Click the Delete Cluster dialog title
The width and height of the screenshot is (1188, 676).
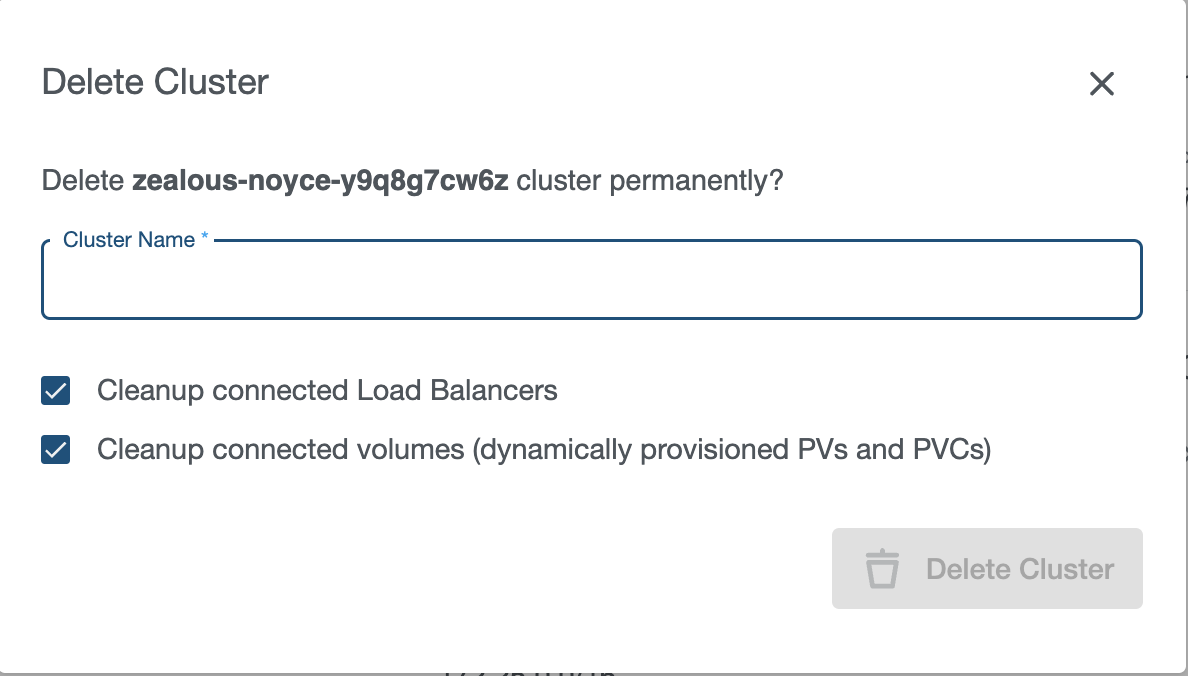pos(154,82)
